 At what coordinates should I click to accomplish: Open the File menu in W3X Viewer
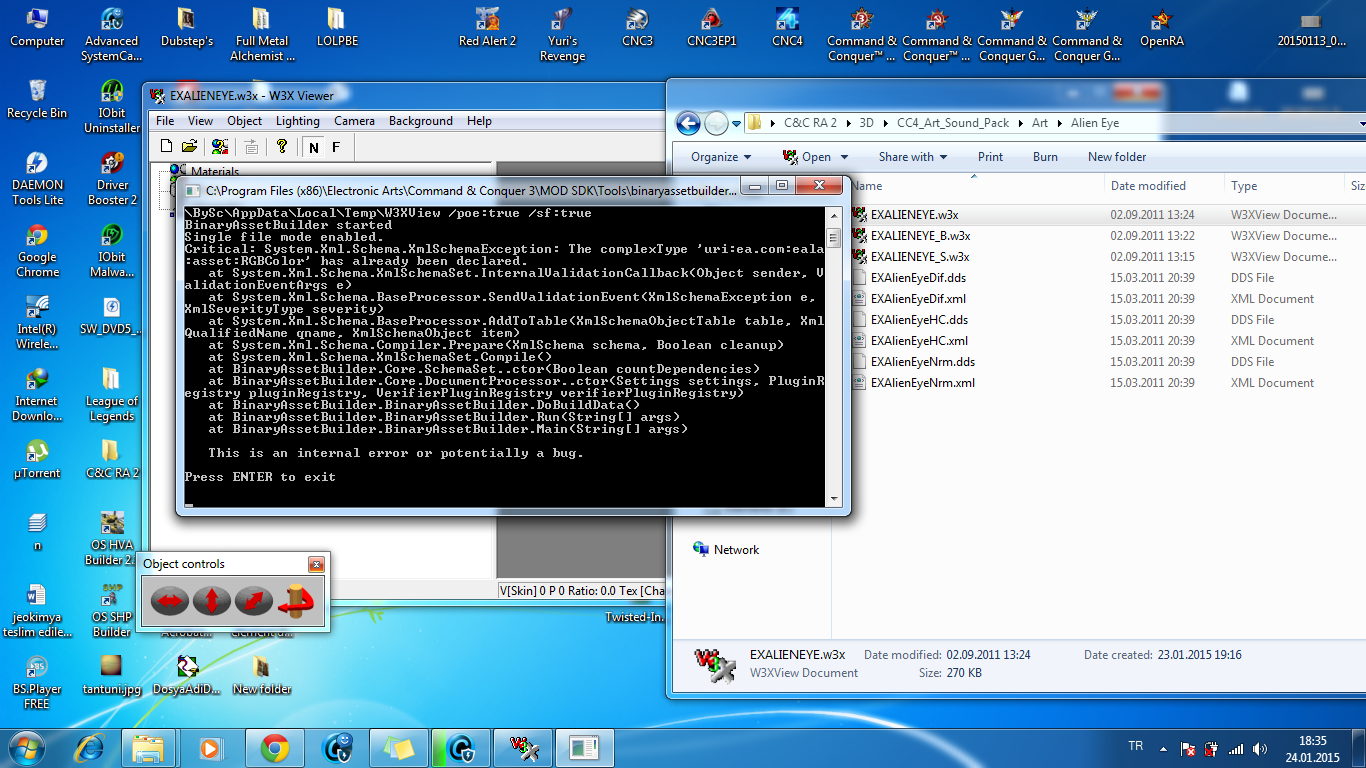click(x=165, y=121)
